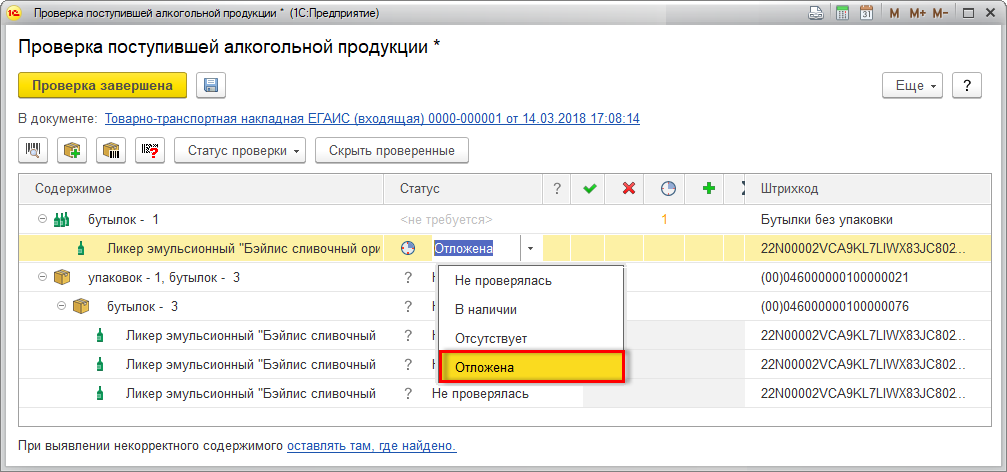1007x472 pixels.
Task: Open the оставлять там, где найдено link
Action: tap(372, 445)
